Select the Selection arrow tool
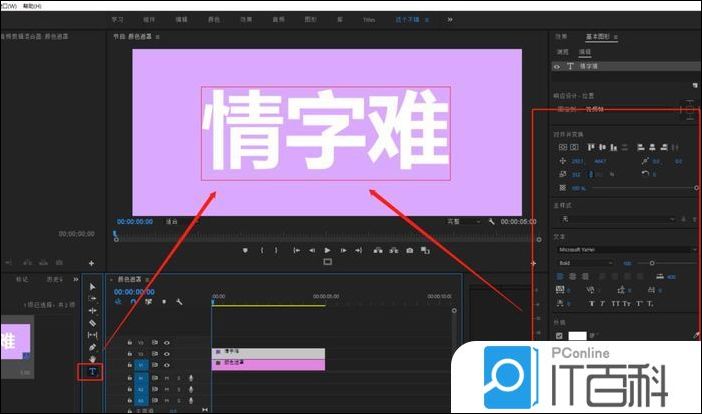The width and height of the screenshot is (702, 414). tap(92, 286)
